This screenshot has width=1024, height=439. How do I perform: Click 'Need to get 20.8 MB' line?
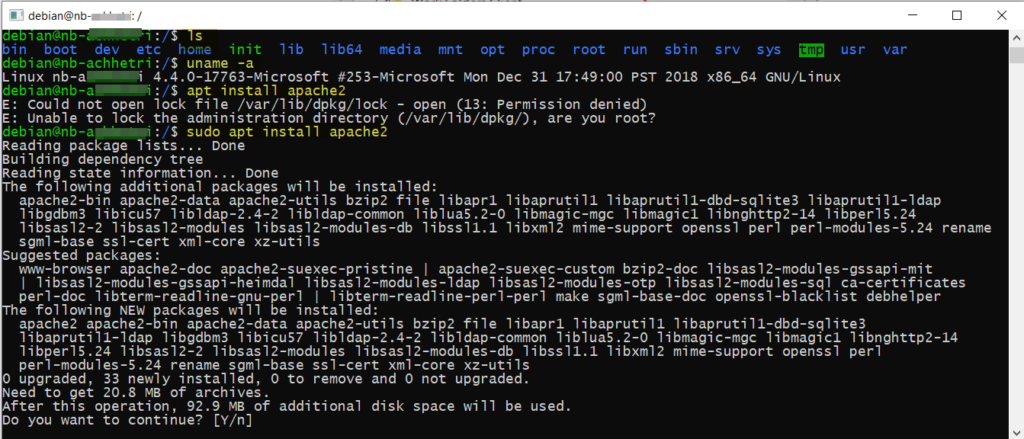point(135,393)
